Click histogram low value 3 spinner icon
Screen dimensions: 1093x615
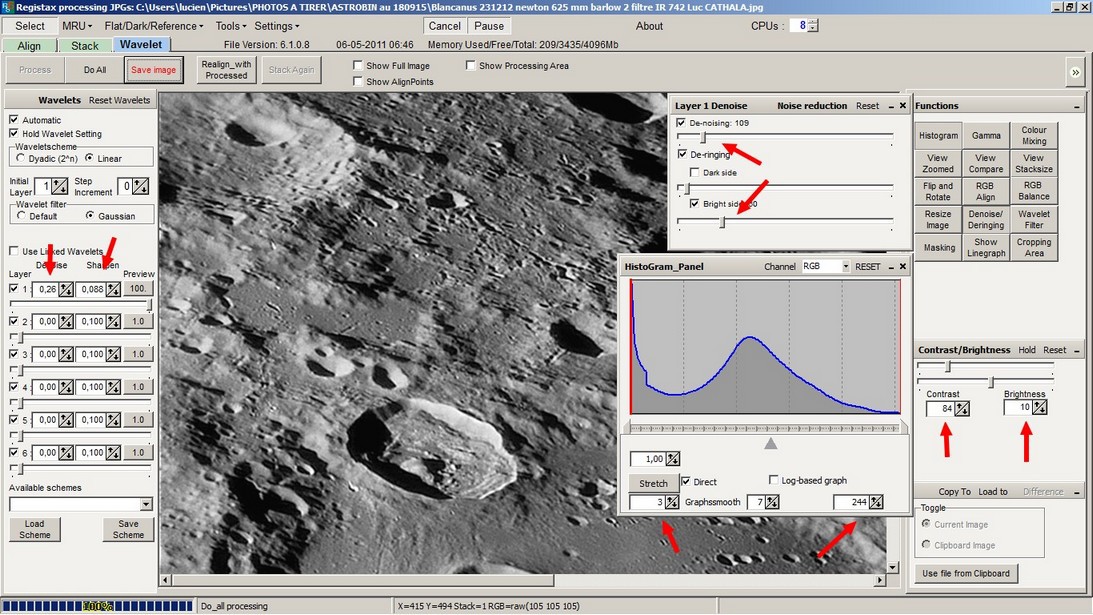[x=671, y=502]
